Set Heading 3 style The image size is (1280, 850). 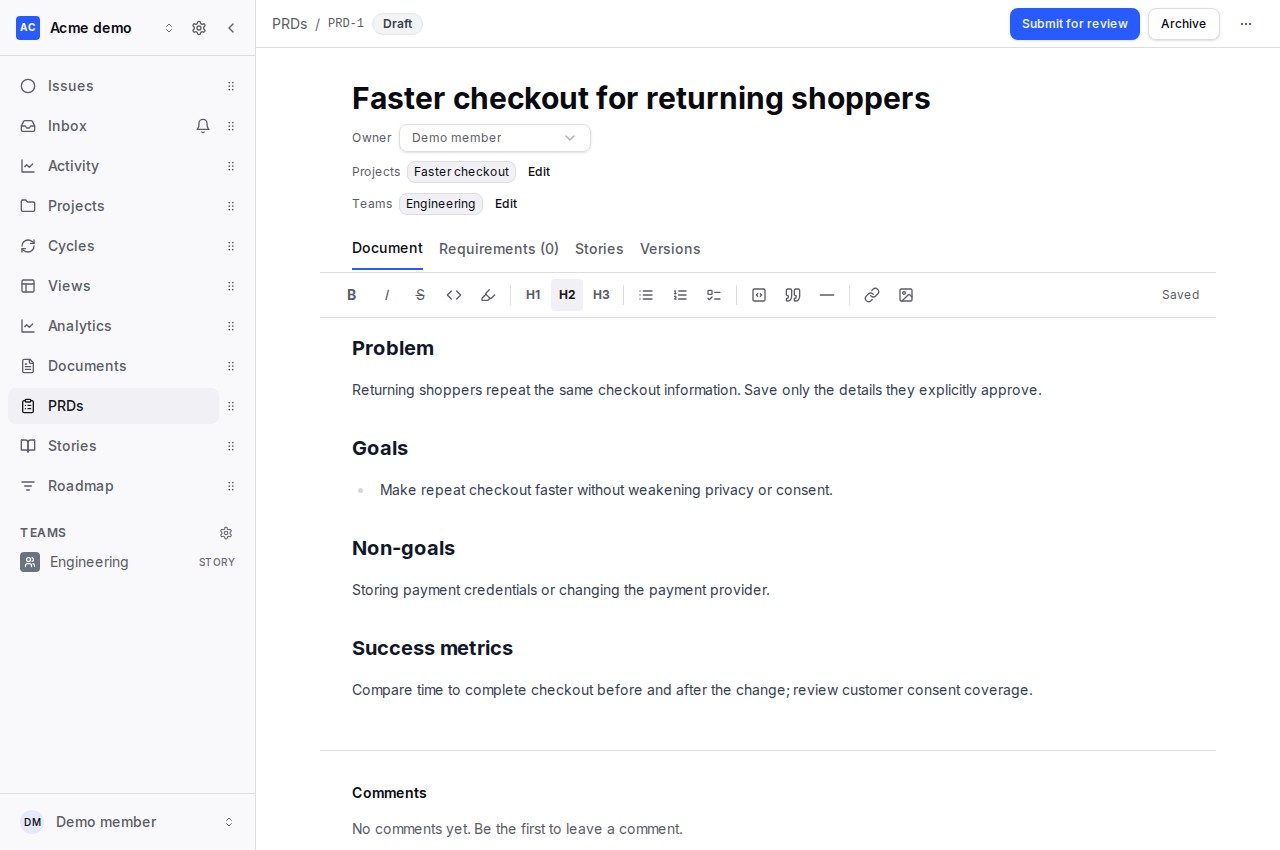(x=601, y=295)
